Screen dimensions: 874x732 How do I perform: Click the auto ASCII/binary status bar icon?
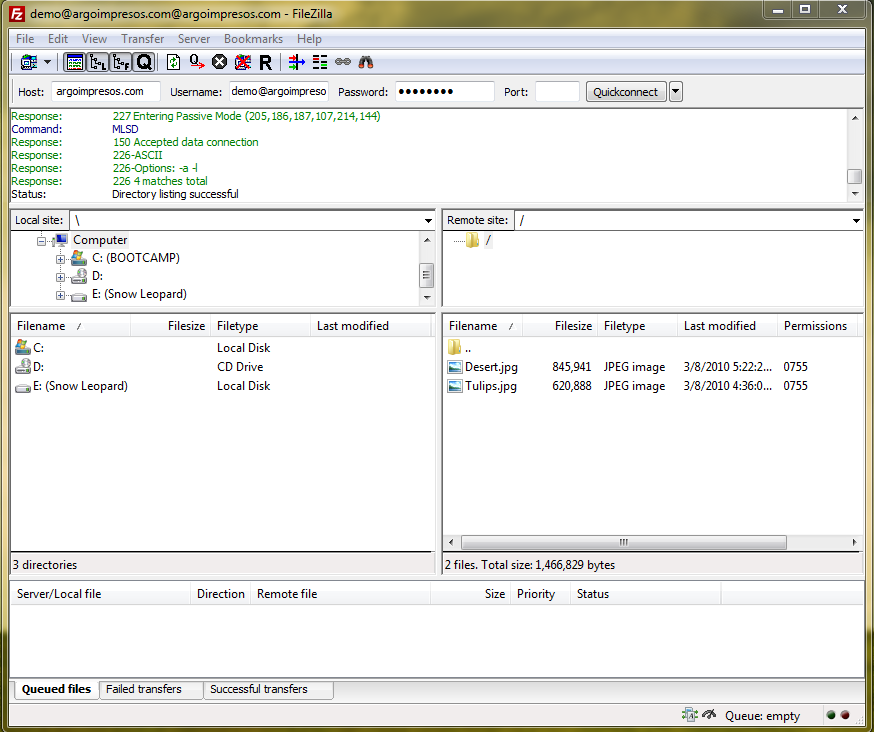[x=690, y=715]
